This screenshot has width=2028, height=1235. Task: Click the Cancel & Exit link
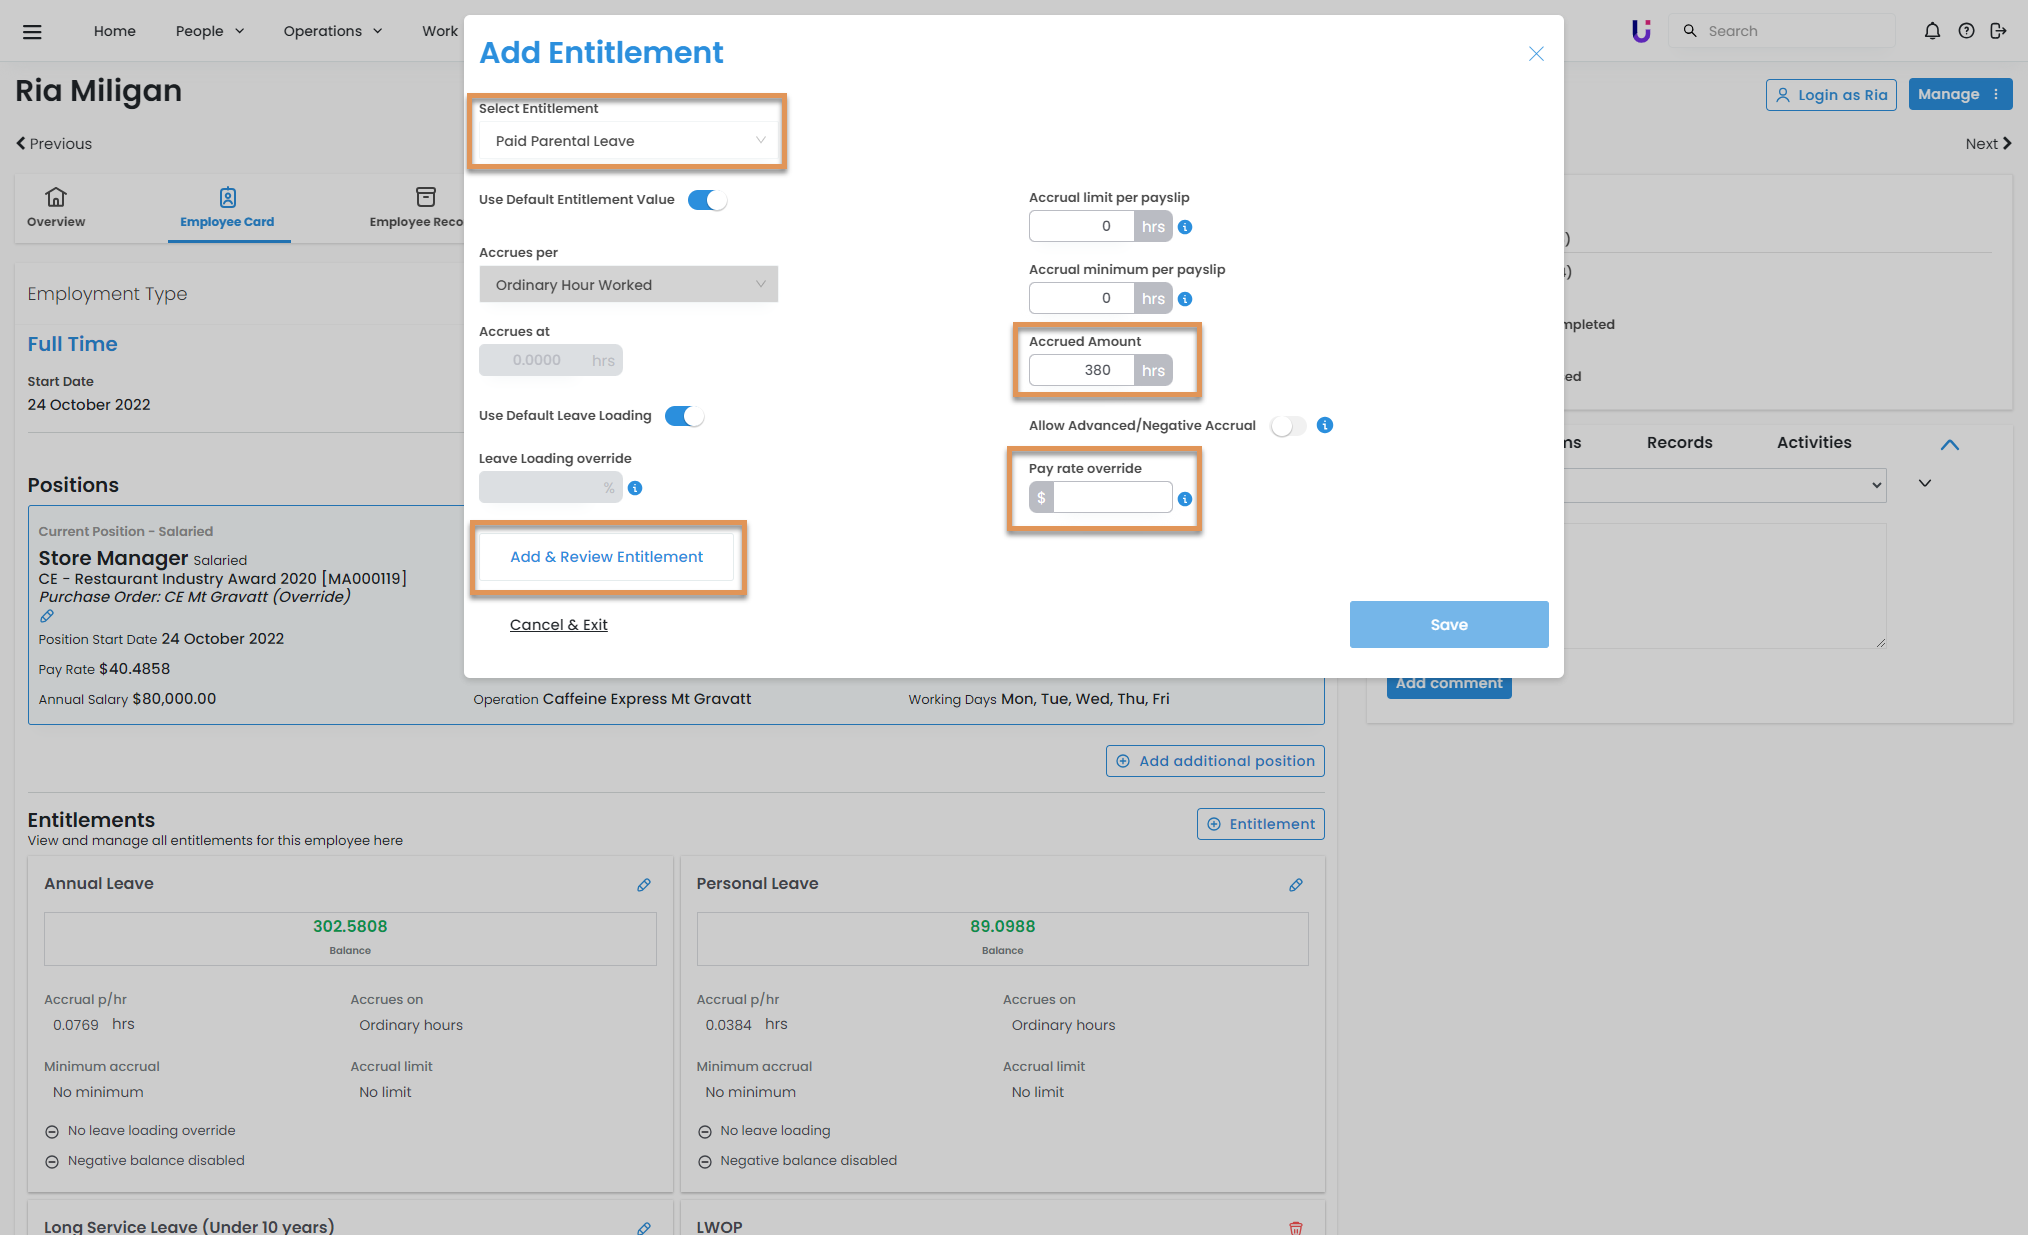tap(558, 625)
